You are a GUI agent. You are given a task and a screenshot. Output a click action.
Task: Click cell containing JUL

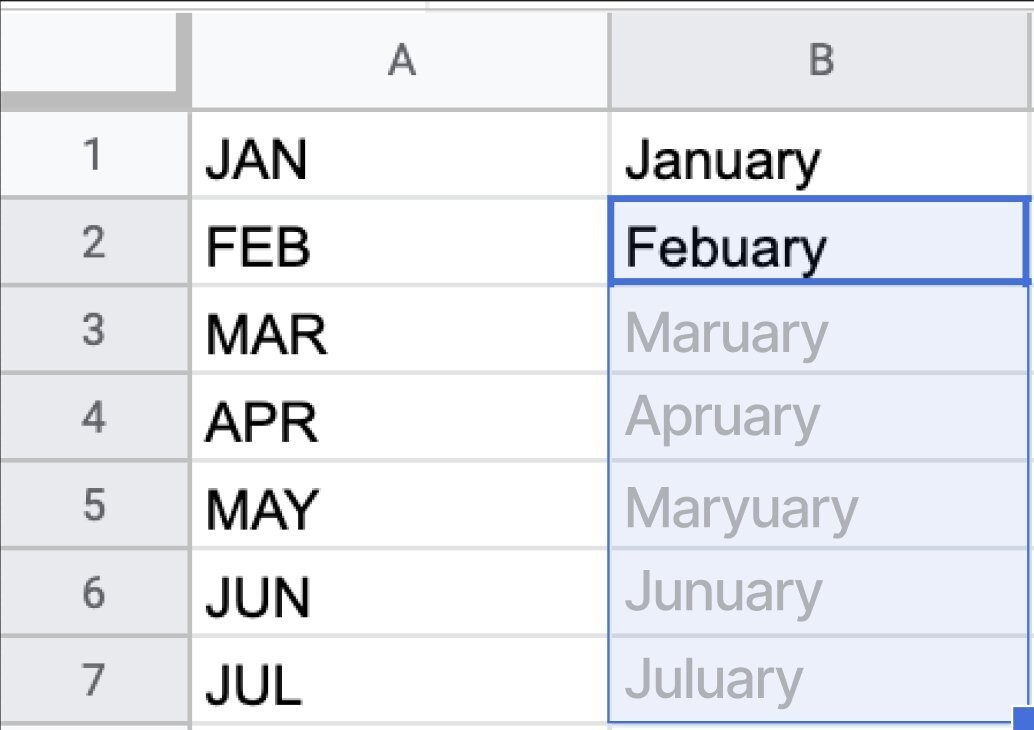coord(400,679)
